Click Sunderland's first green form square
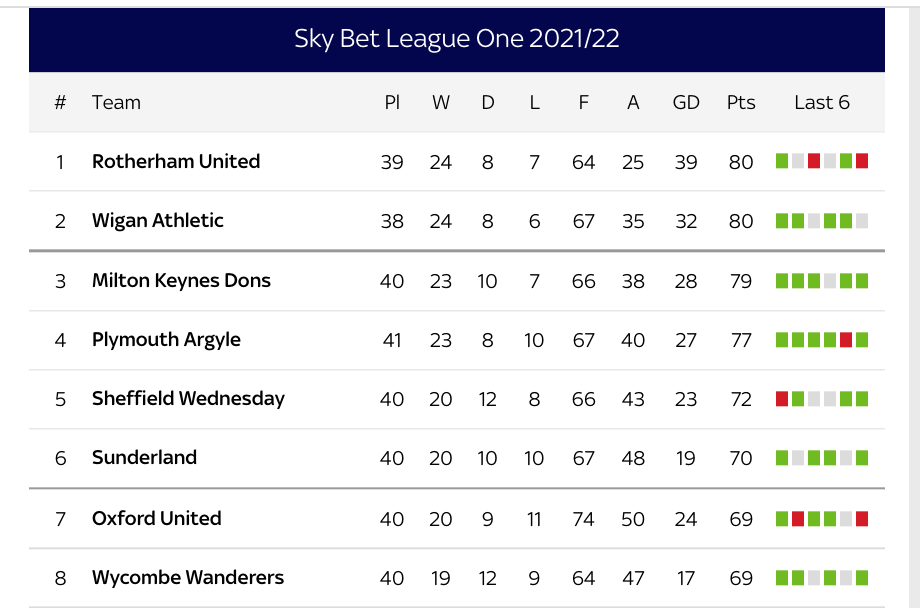The image size is (920, 608). click(x=782, y=457)
